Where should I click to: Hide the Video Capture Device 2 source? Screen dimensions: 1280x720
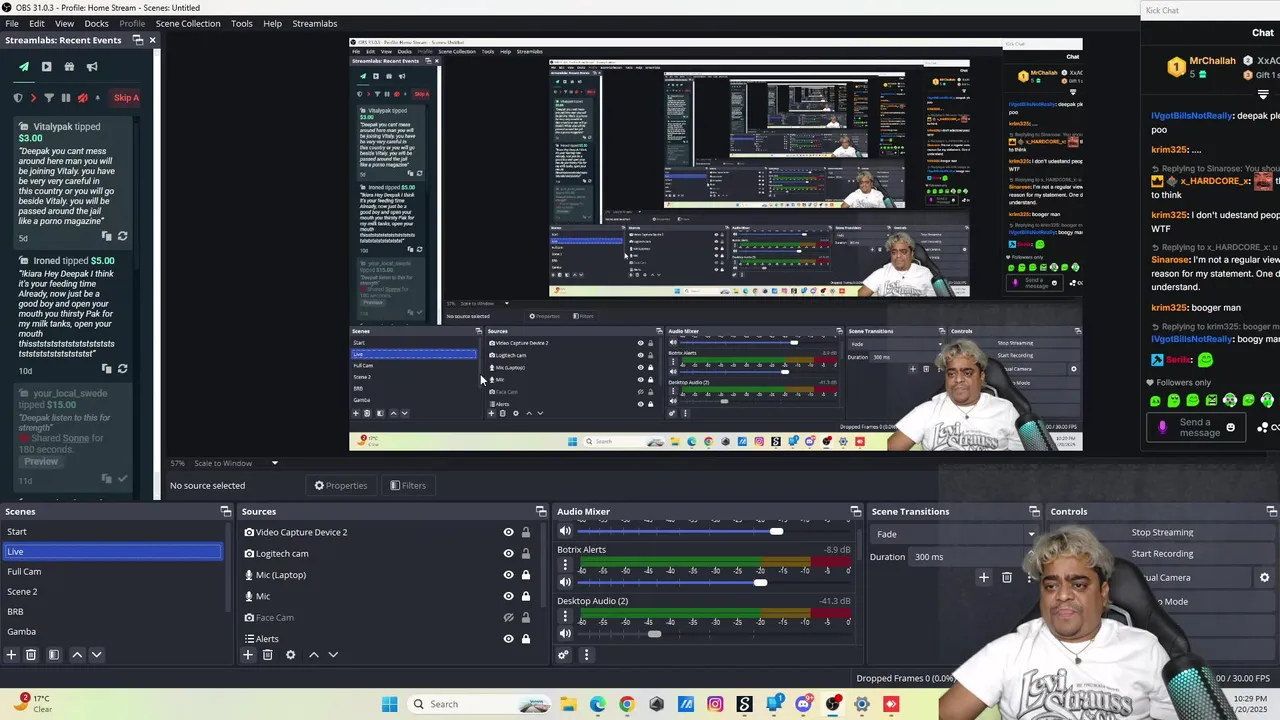point(508,532)
